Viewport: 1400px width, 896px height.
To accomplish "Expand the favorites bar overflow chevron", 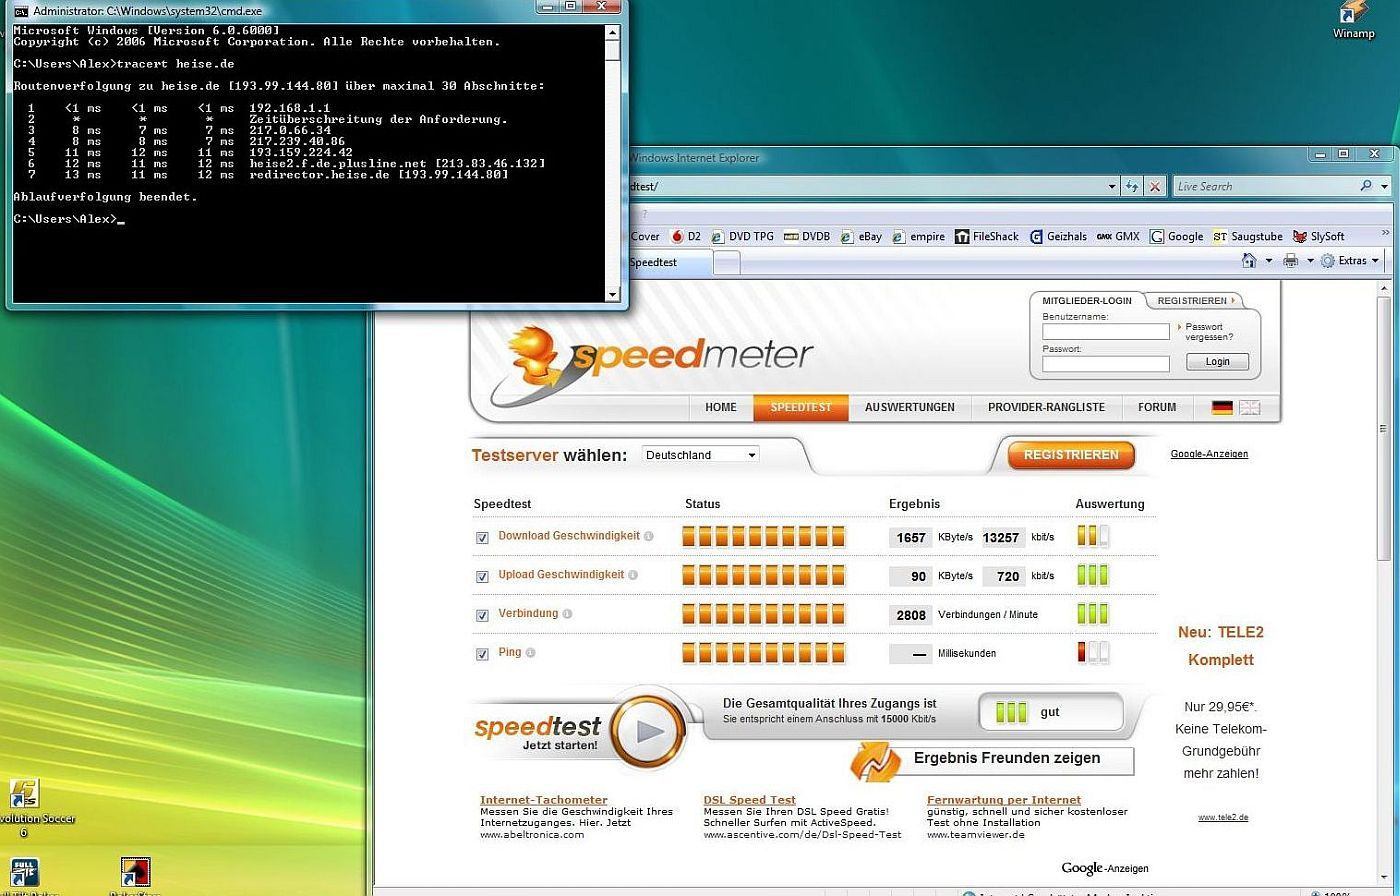I will (x=1385, y=233).
